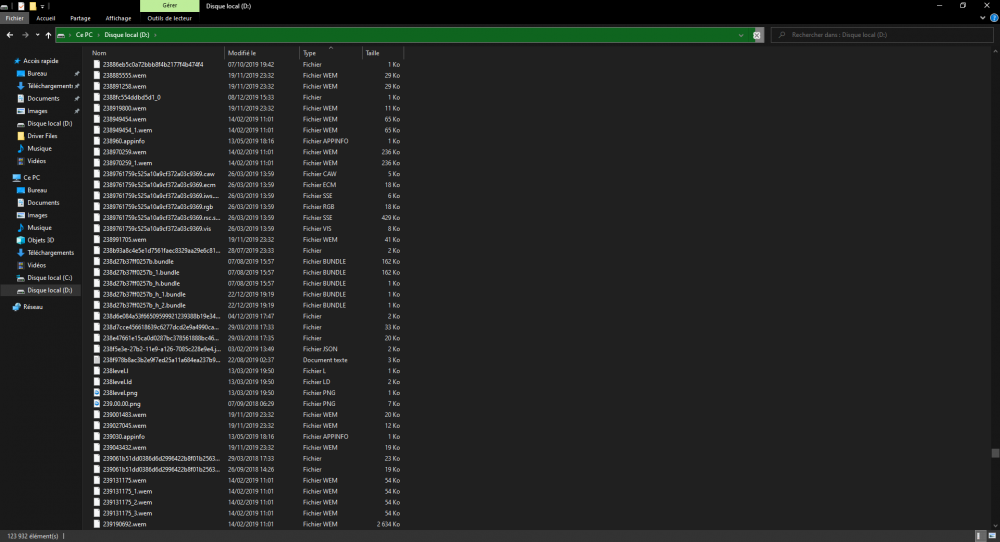The height and width of the screenshot is (542, 1000).
Task: Click Ce PC in the address breadcrumb
Action: (x=84, y=35)
